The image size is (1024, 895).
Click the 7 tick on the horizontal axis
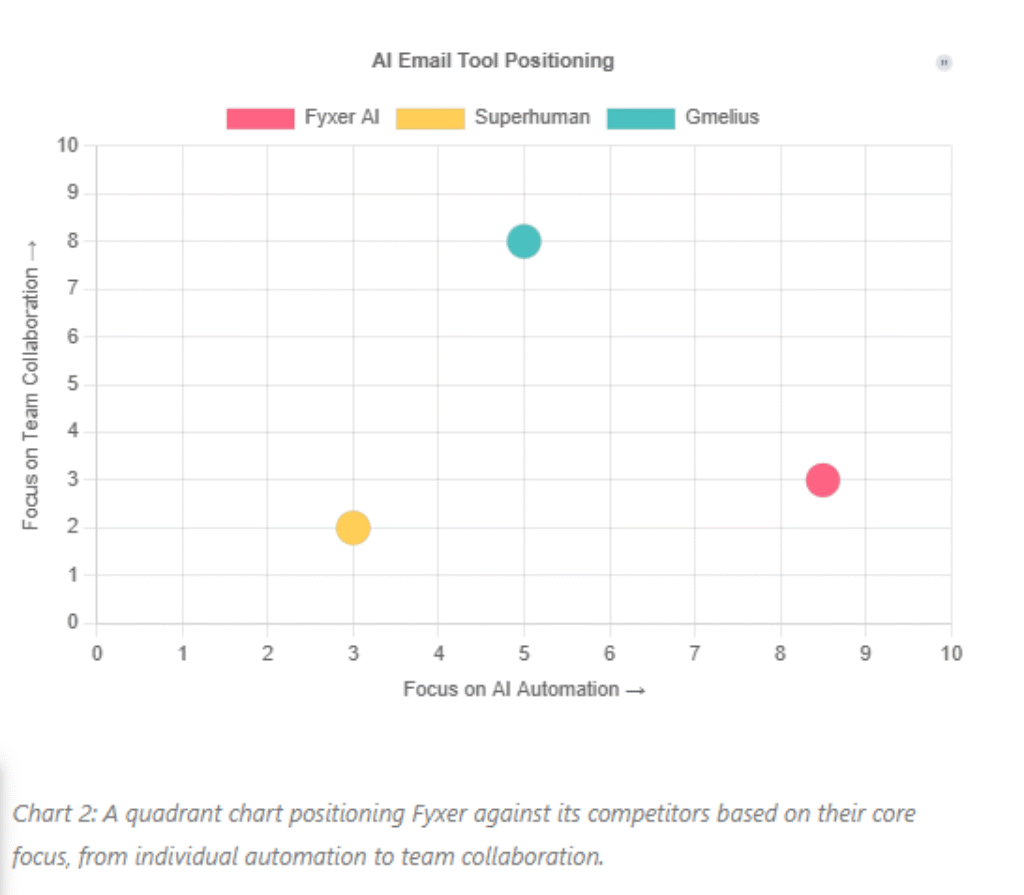[x=695, y=654]
